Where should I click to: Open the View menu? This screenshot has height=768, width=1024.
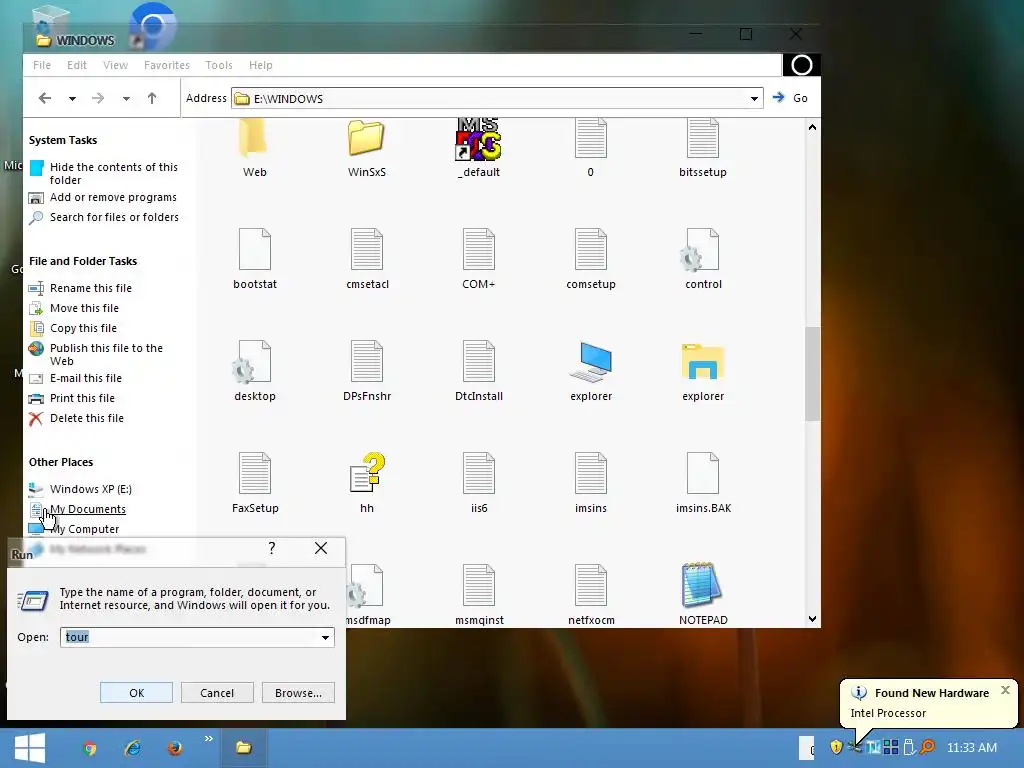[115, 65]
